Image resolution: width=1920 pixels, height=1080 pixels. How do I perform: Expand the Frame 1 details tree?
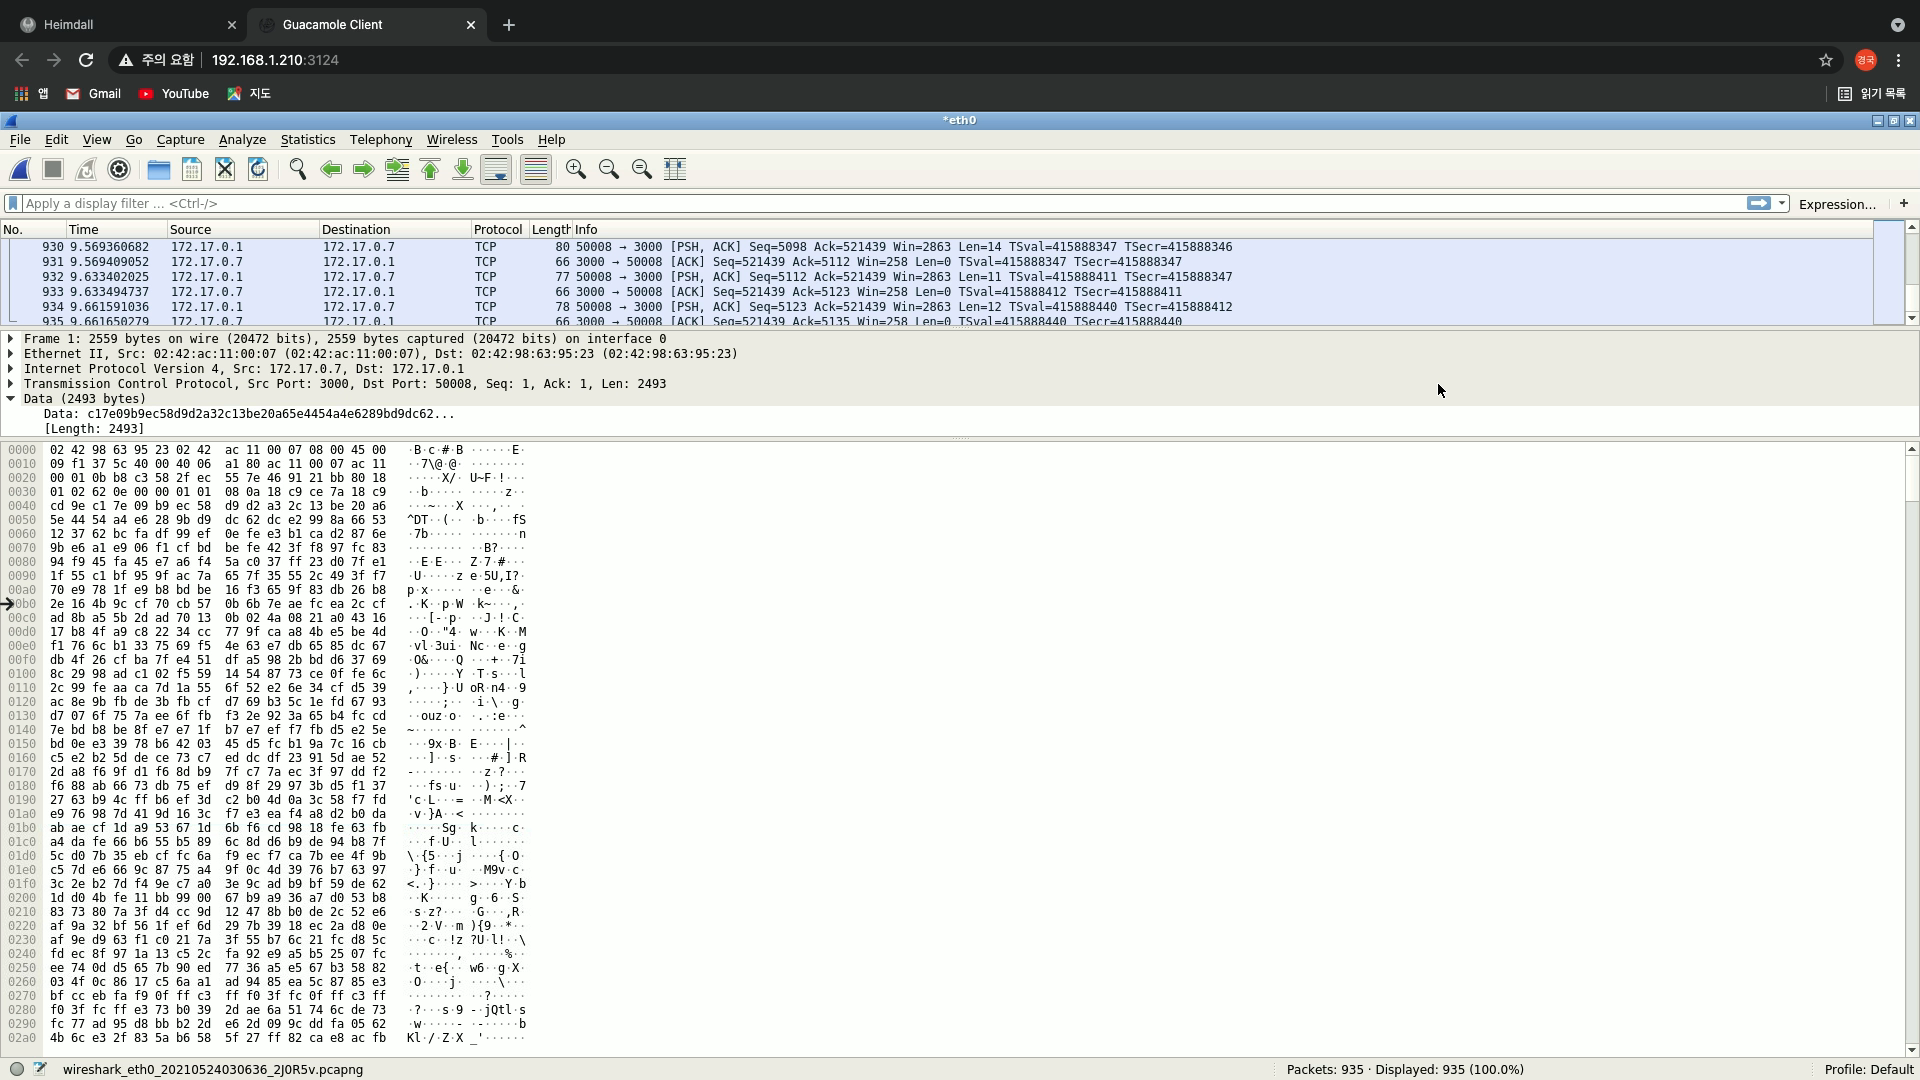click(11, 339)
